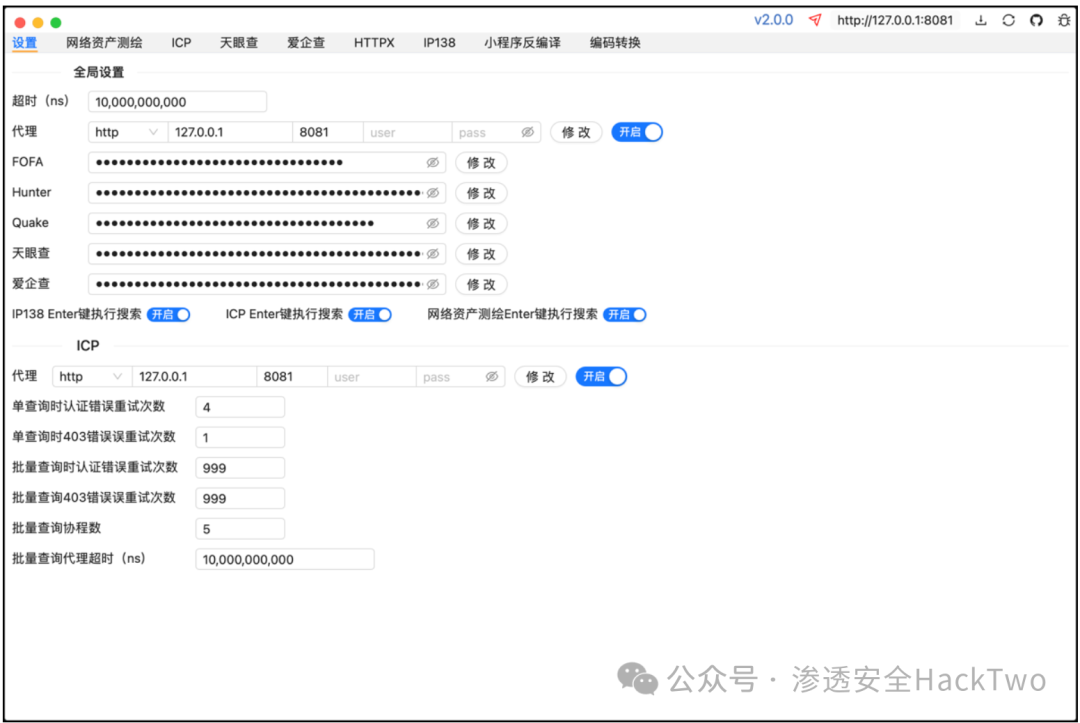This screenshot has width=1080, height=723.
Task: Click 修改 button for ICP 代理
Action: click(x=540, y=377)
